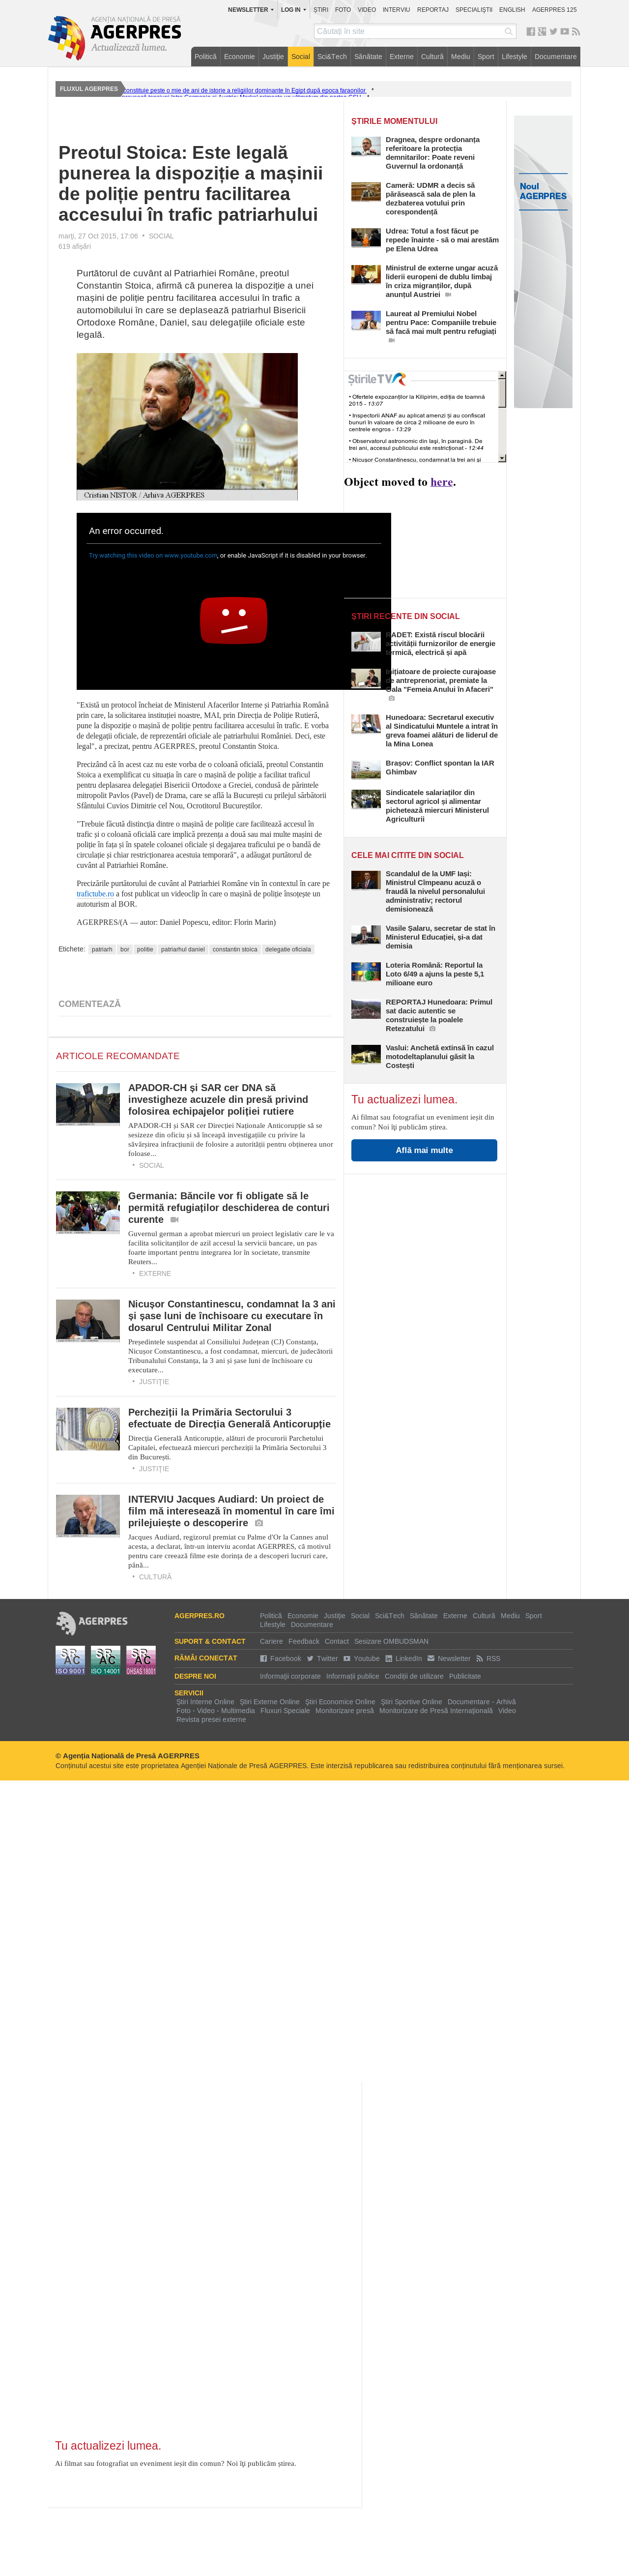Click 'Try watching this video on www.youtube.com'
The height and width of the screenshot is (2576, 629).
[x=153, y=555]
